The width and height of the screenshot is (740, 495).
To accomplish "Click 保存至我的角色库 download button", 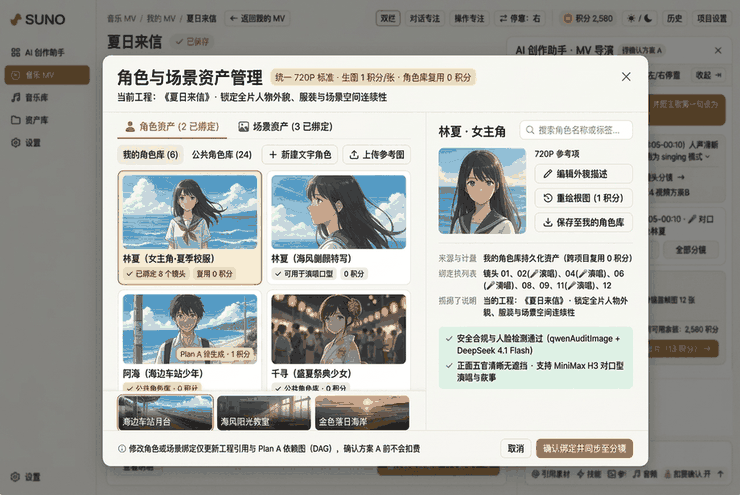I will (583, 222).
